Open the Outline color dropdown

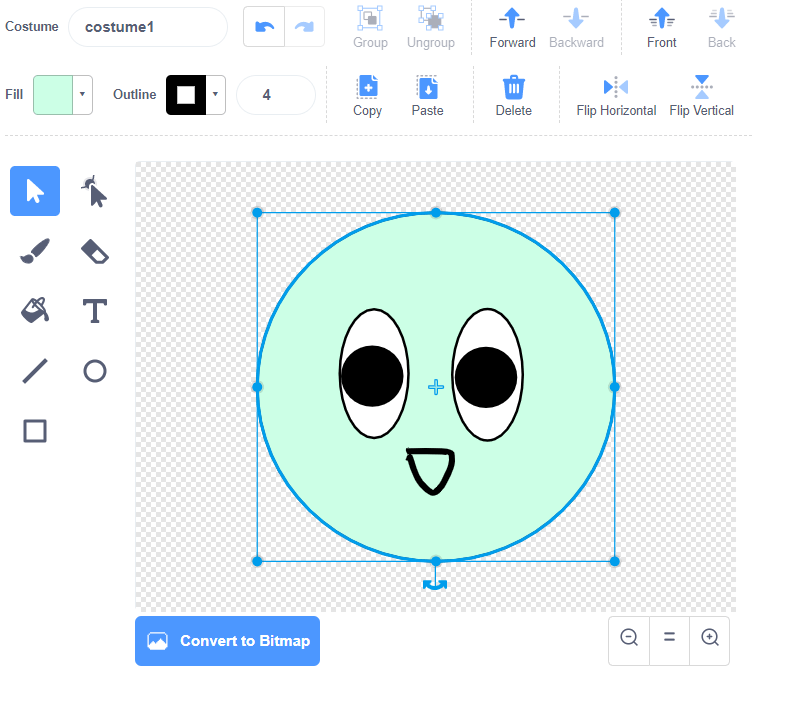(215, 95)
